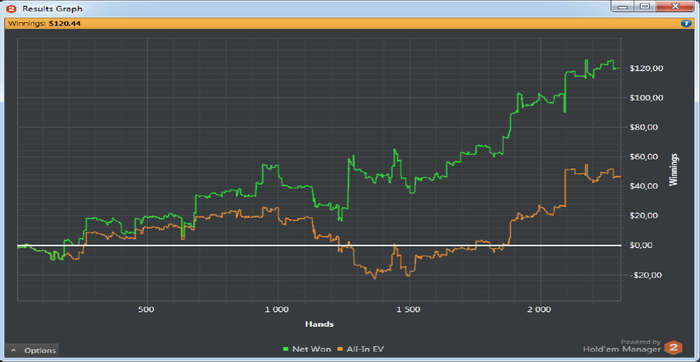The height and width of the screenshot is (362, 700).
Task: Open the blue help icon in the Winnings bar
Action: 686,23
